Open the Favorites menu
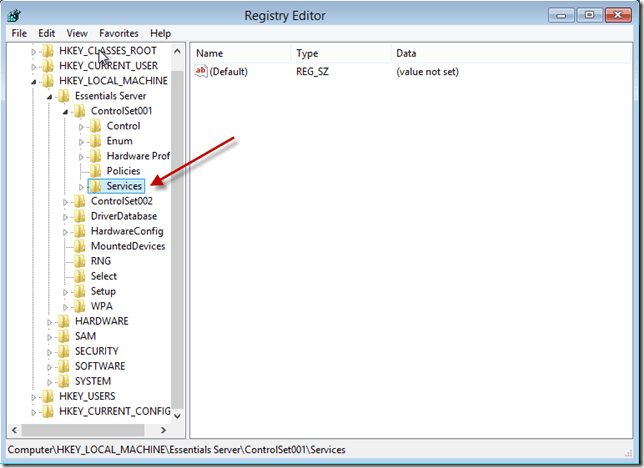644x468 pixels. point(119,33)
